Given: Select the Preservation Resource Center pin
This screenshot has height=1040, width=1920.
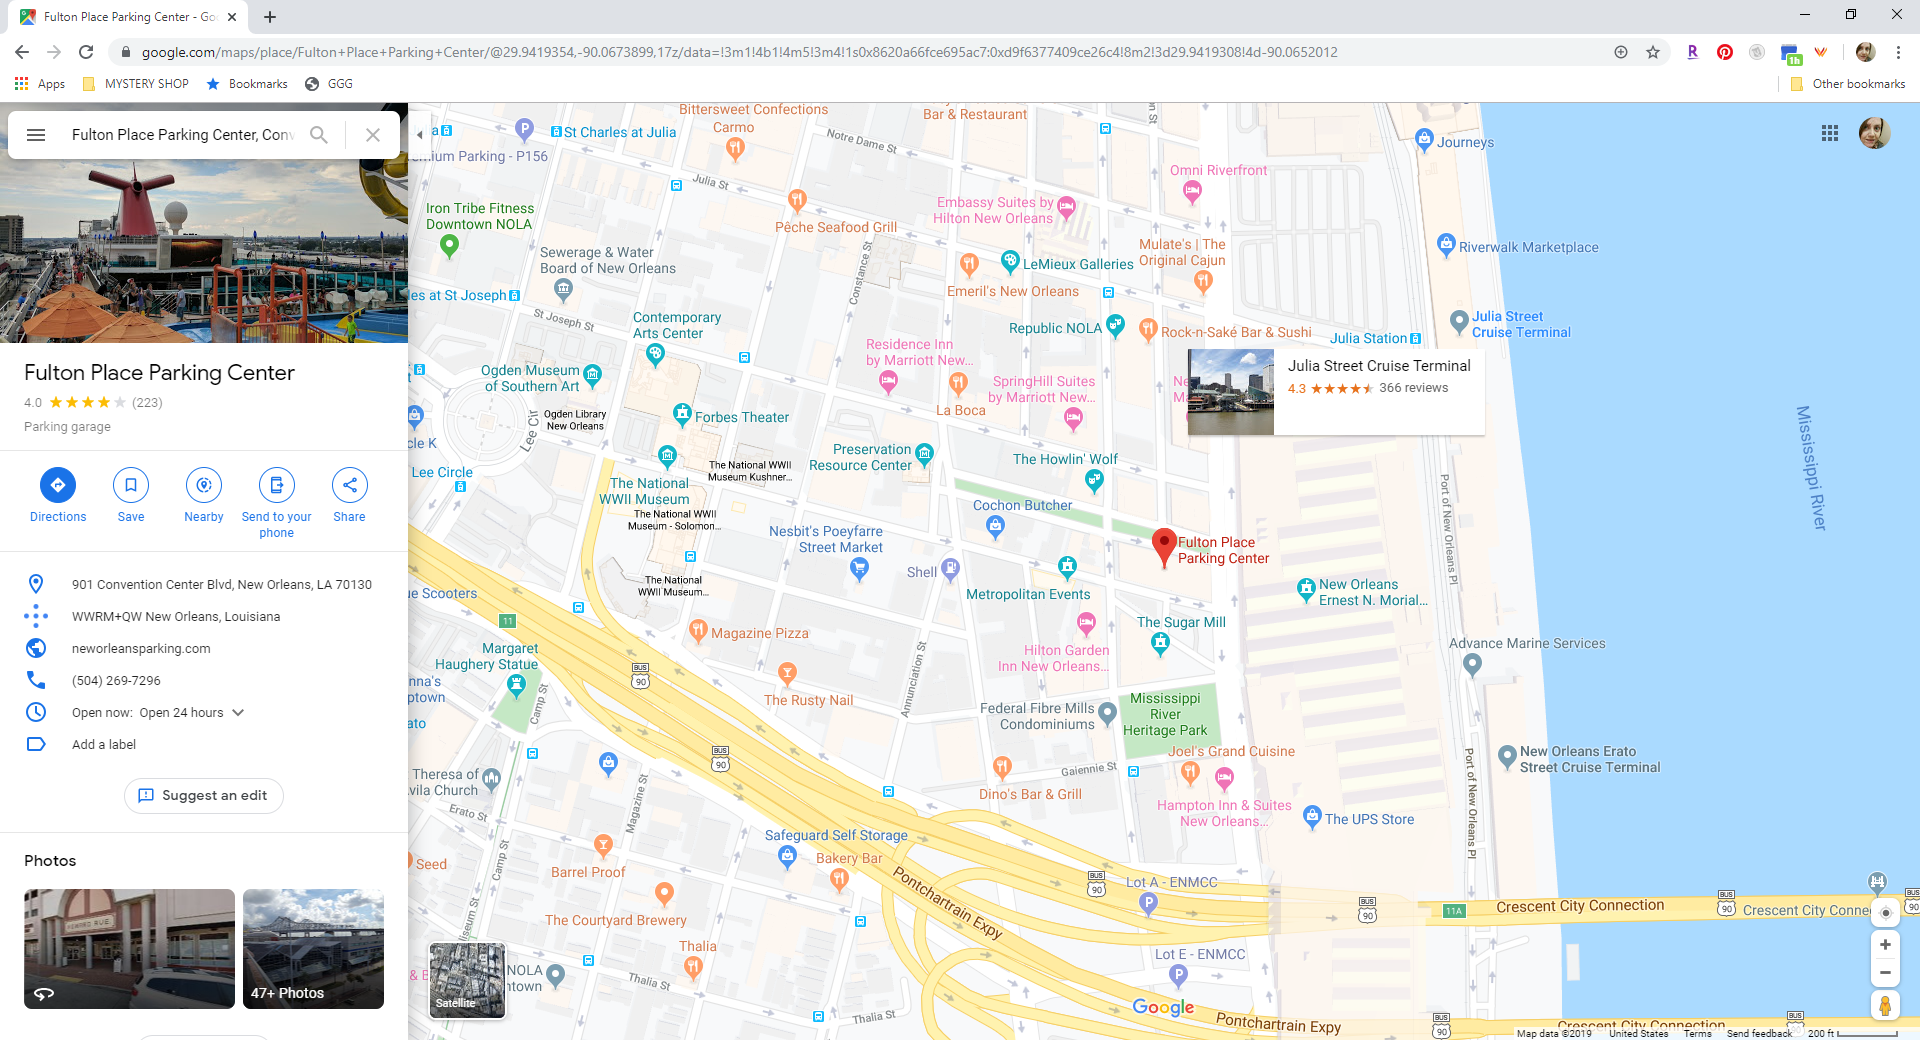Looking at the screenshot, I should [x=924, y=455].
